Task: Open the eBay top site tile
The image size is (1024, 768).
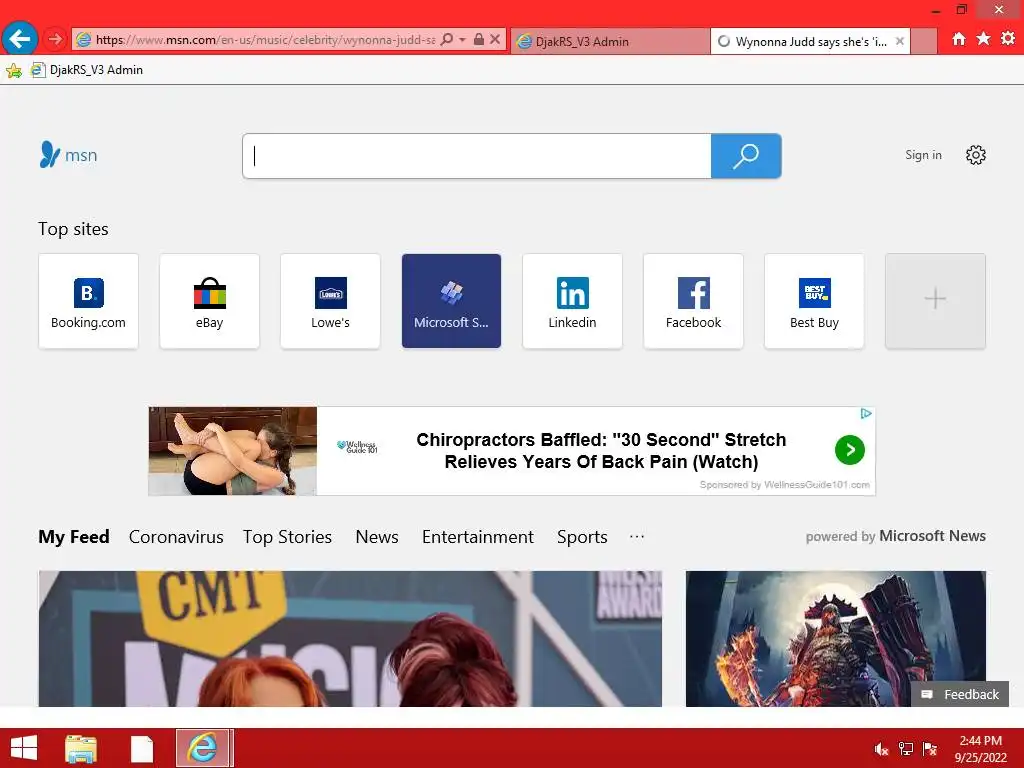Action: 210,301
